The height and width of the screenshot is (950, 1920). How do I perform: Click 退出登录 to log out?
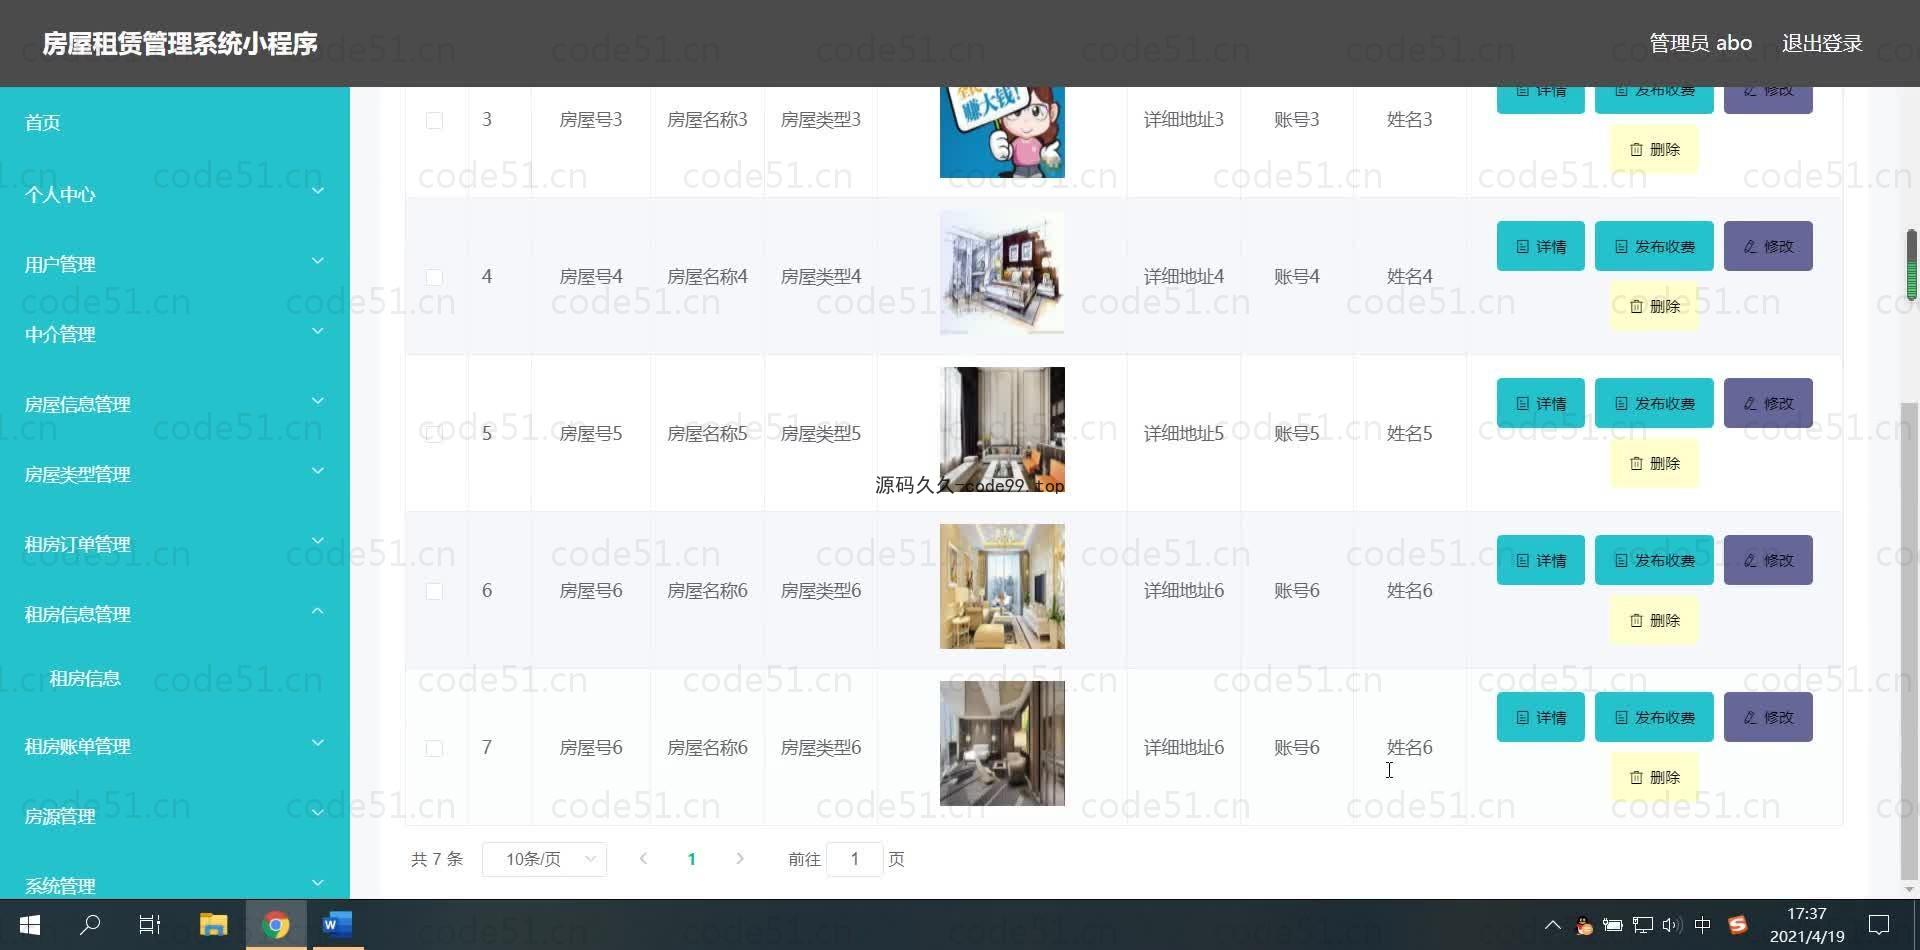pyautogui.click(x=1822, y=43)
